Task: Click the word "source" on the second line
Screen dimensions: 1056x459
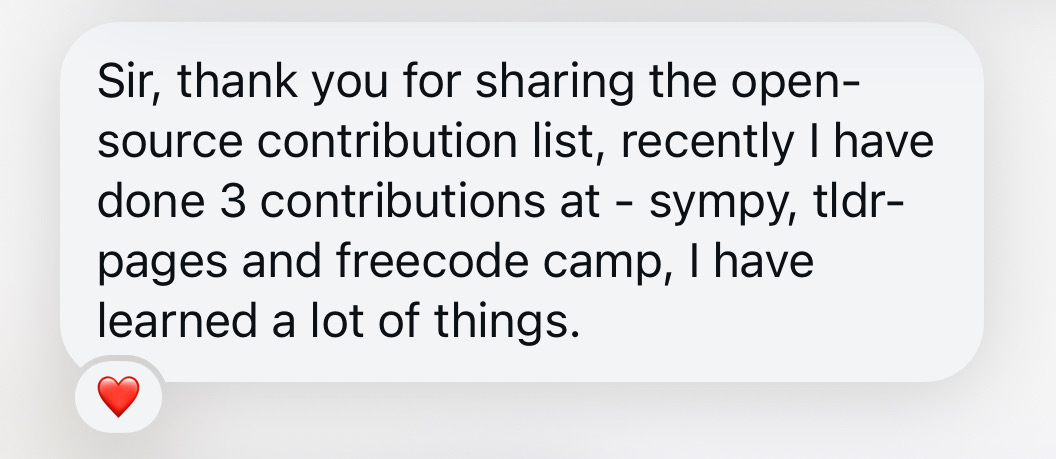Action: pyautogui.click(x=169, y=144)
